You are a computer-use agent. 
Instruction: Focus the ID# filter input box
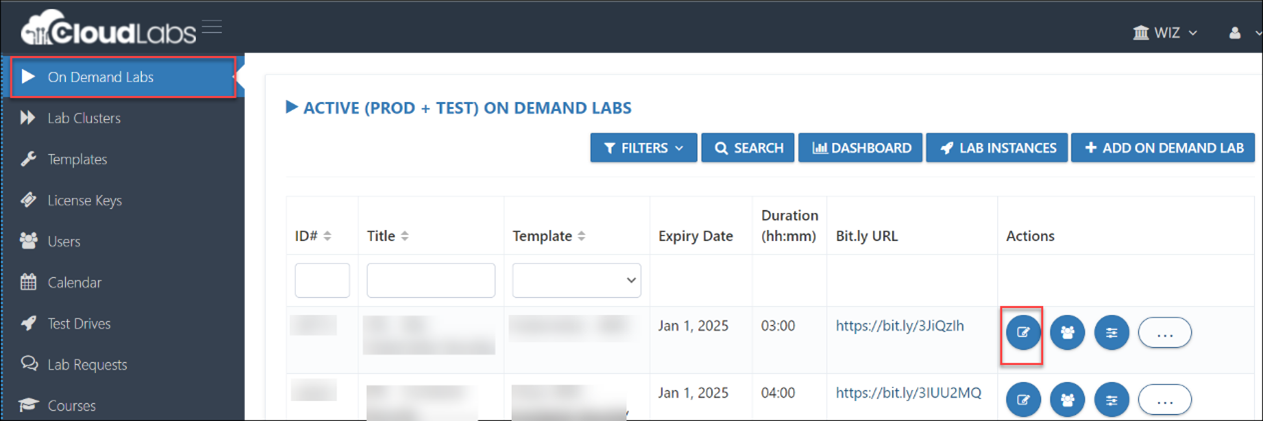(x=322, y=280)
